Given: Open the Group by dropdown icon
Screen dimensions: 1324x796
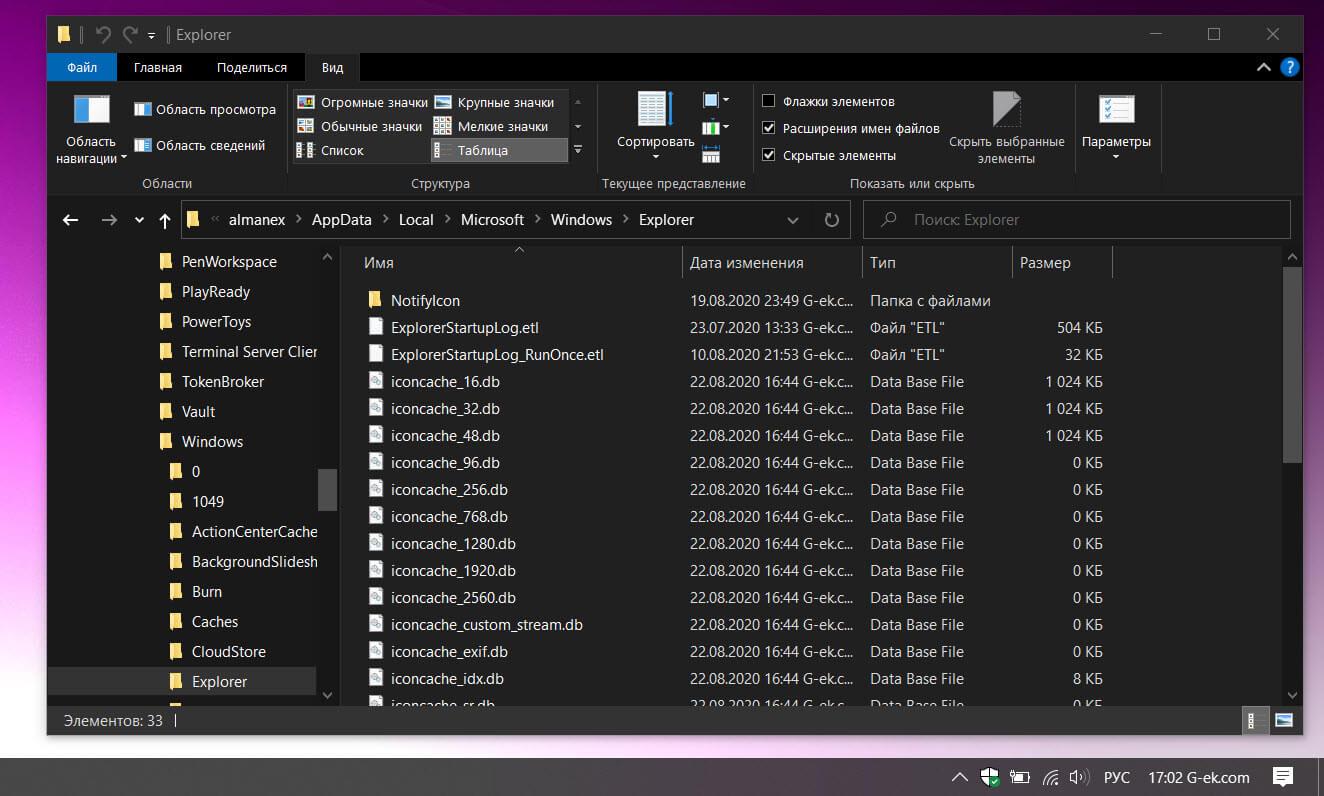Looking at the screenshot, I should (715, 100).
